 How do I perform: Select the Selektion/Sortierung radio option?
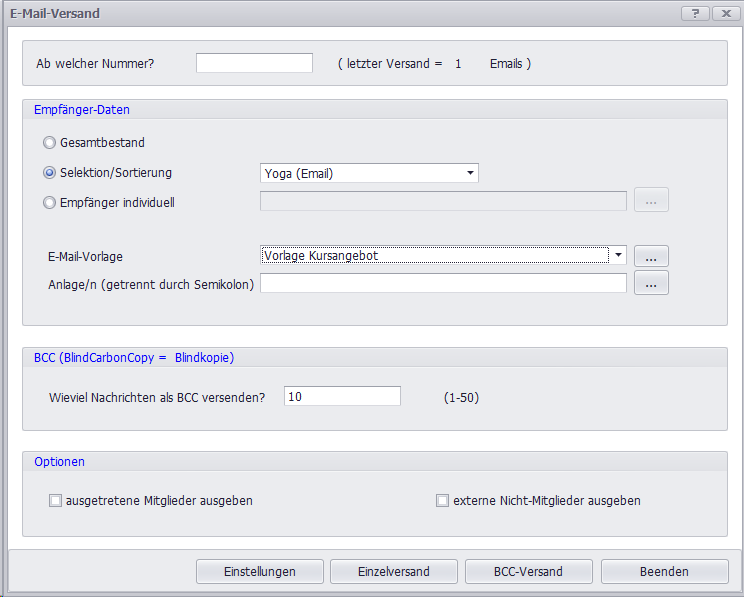(49, 173)
